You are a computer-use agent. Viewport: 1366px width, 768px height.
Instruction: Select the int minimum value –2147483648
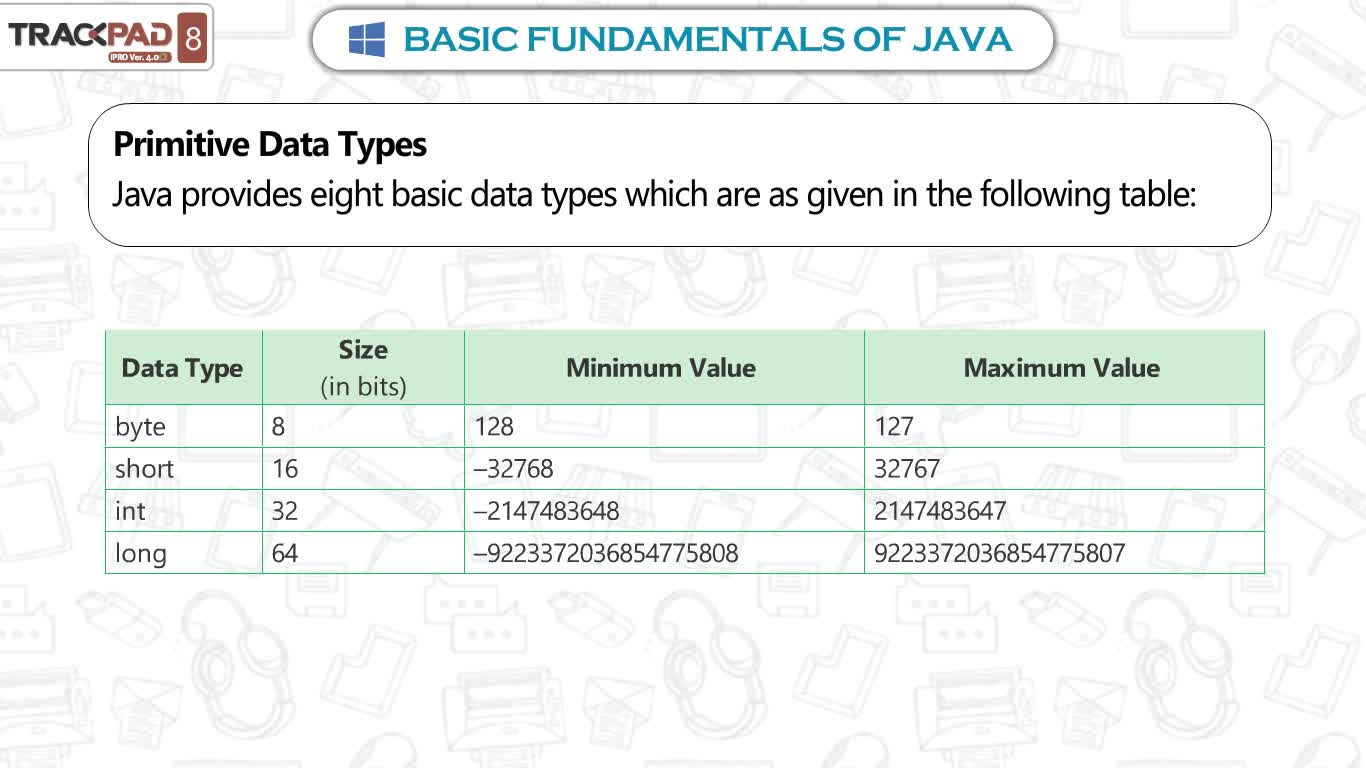pyautogui.click(x=546, y=511)
